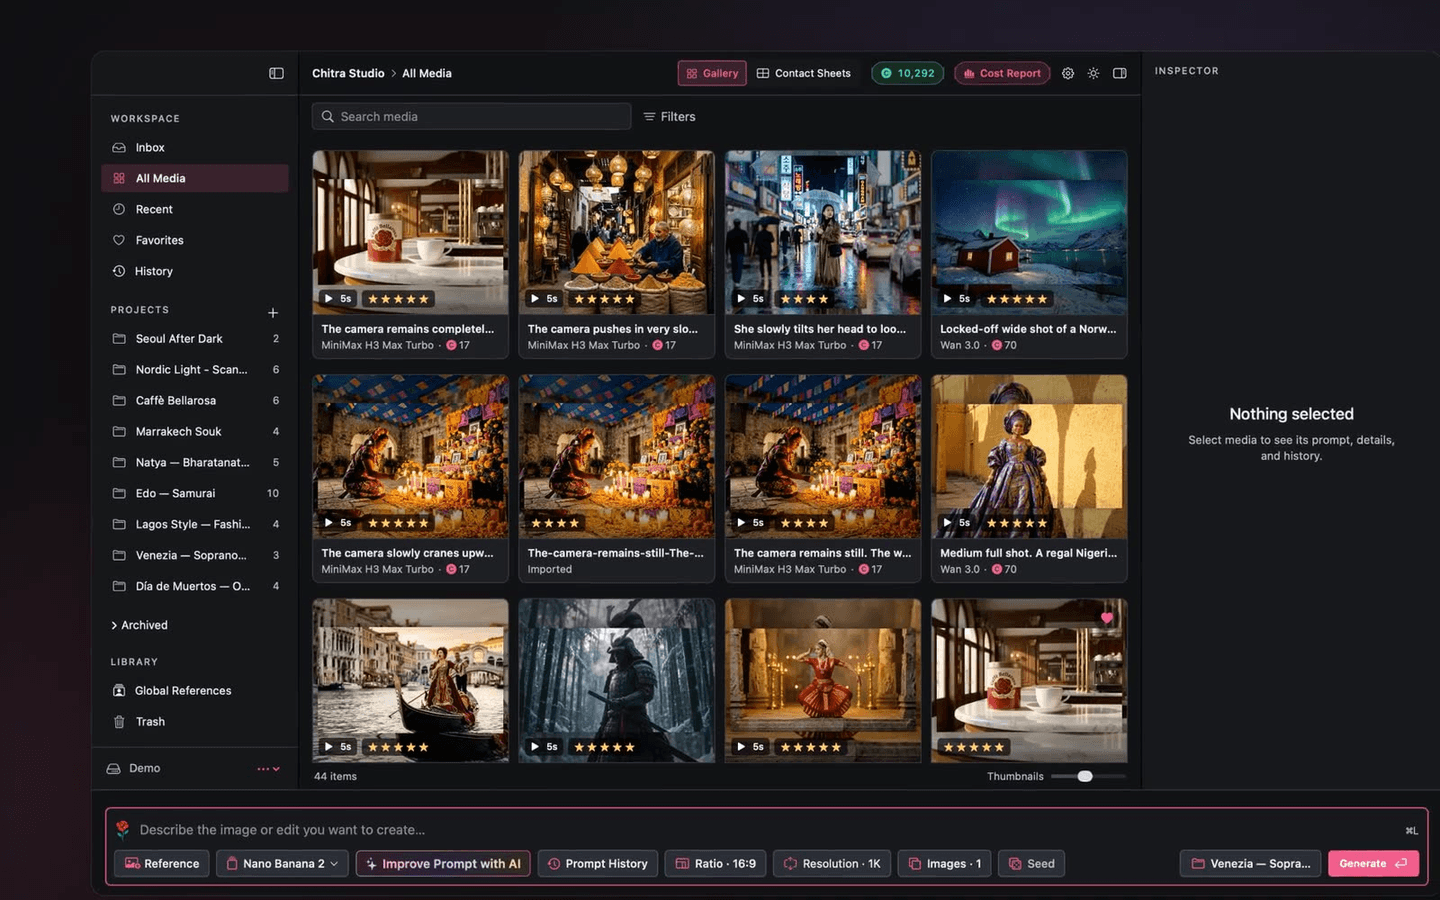Click the History icon in sidebar
This screenshot has width=1440, height=900.
click(x=119, y=272)
